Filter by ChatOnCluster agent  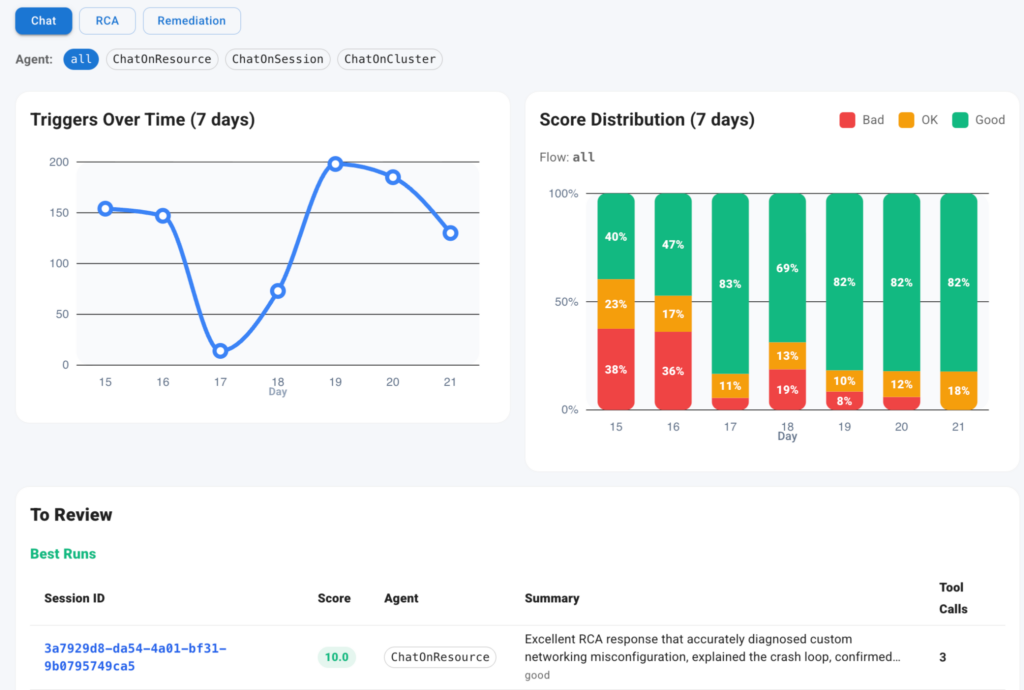(390, 59)
